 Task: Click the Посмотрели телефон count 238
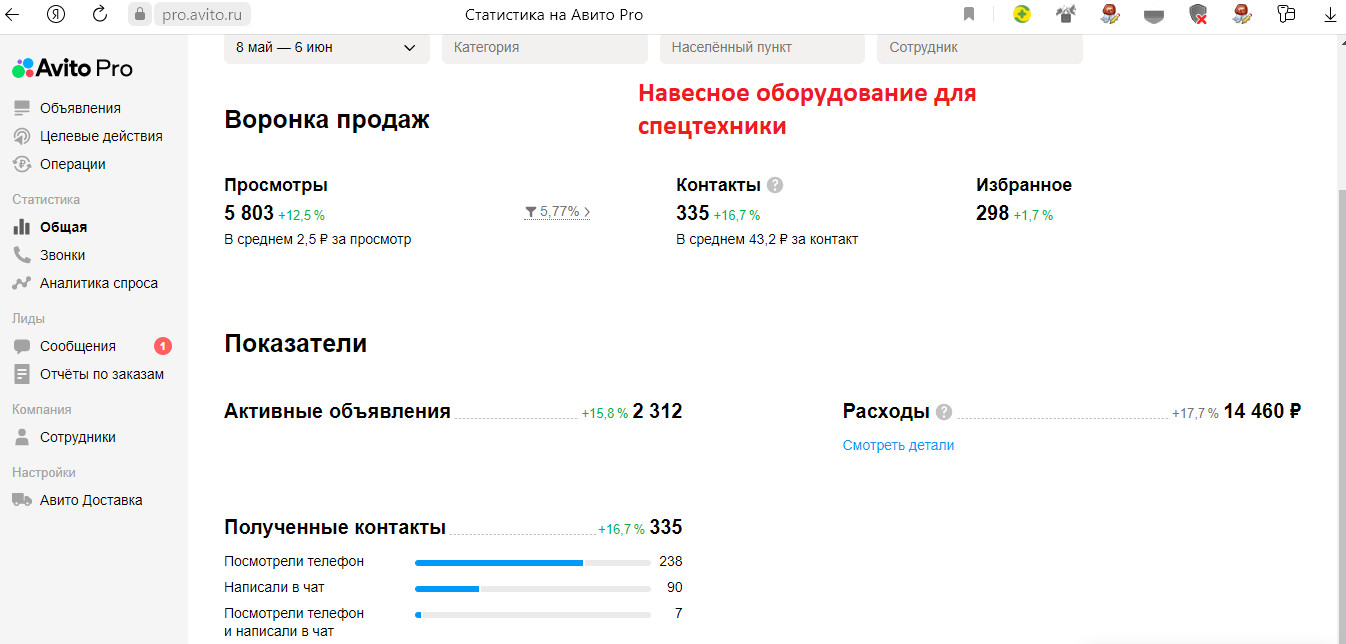(670, 561)
